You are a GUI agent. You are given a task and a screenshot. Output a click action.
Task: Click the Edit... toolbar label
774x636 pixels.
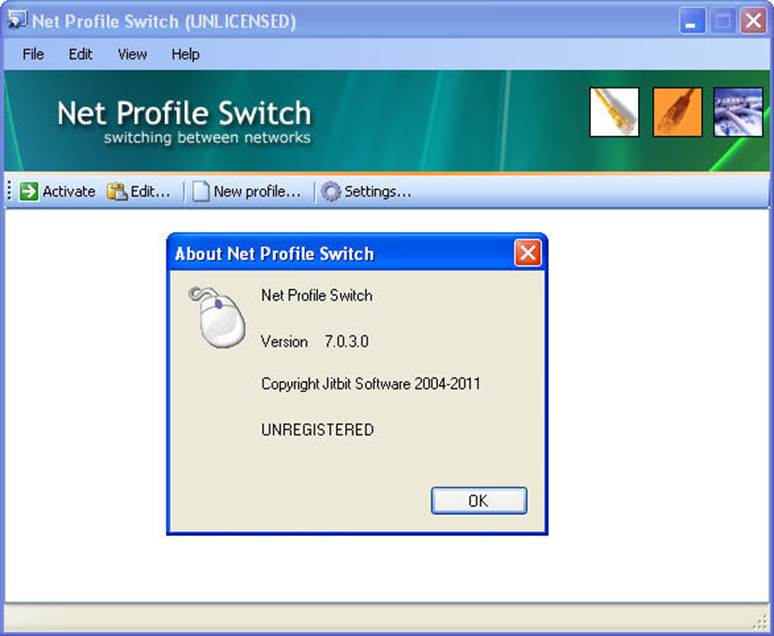pos(150,192)
